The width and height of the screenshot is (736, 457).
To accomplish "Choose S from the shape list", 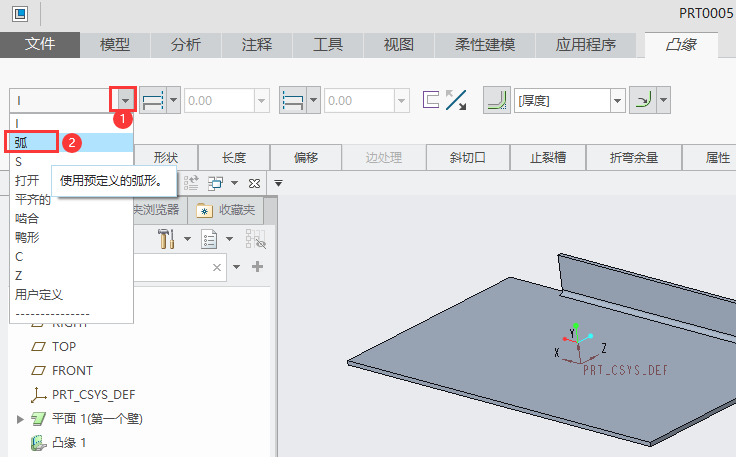I will click(71, 162).
